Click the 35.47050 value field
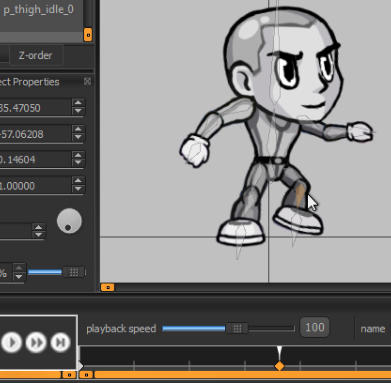Image resolution: width=391 pixels, height=383 pixels. tap(35, 108)
